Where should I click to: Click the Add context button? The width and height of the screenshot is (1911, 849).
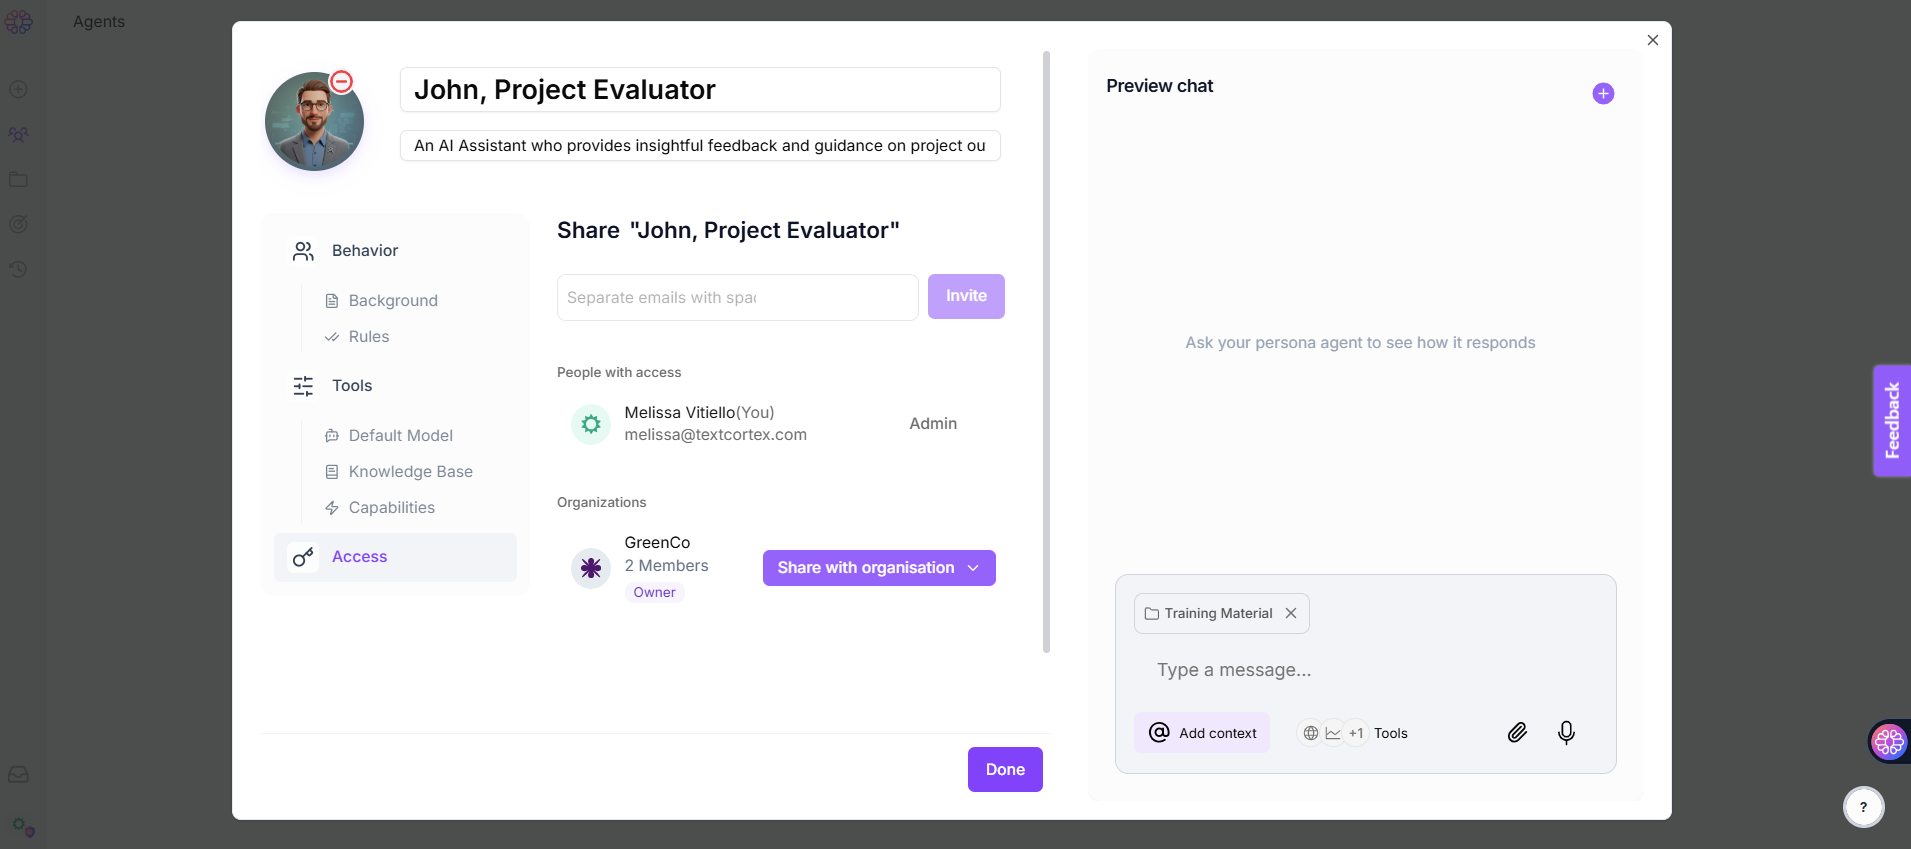point(1202,733)
